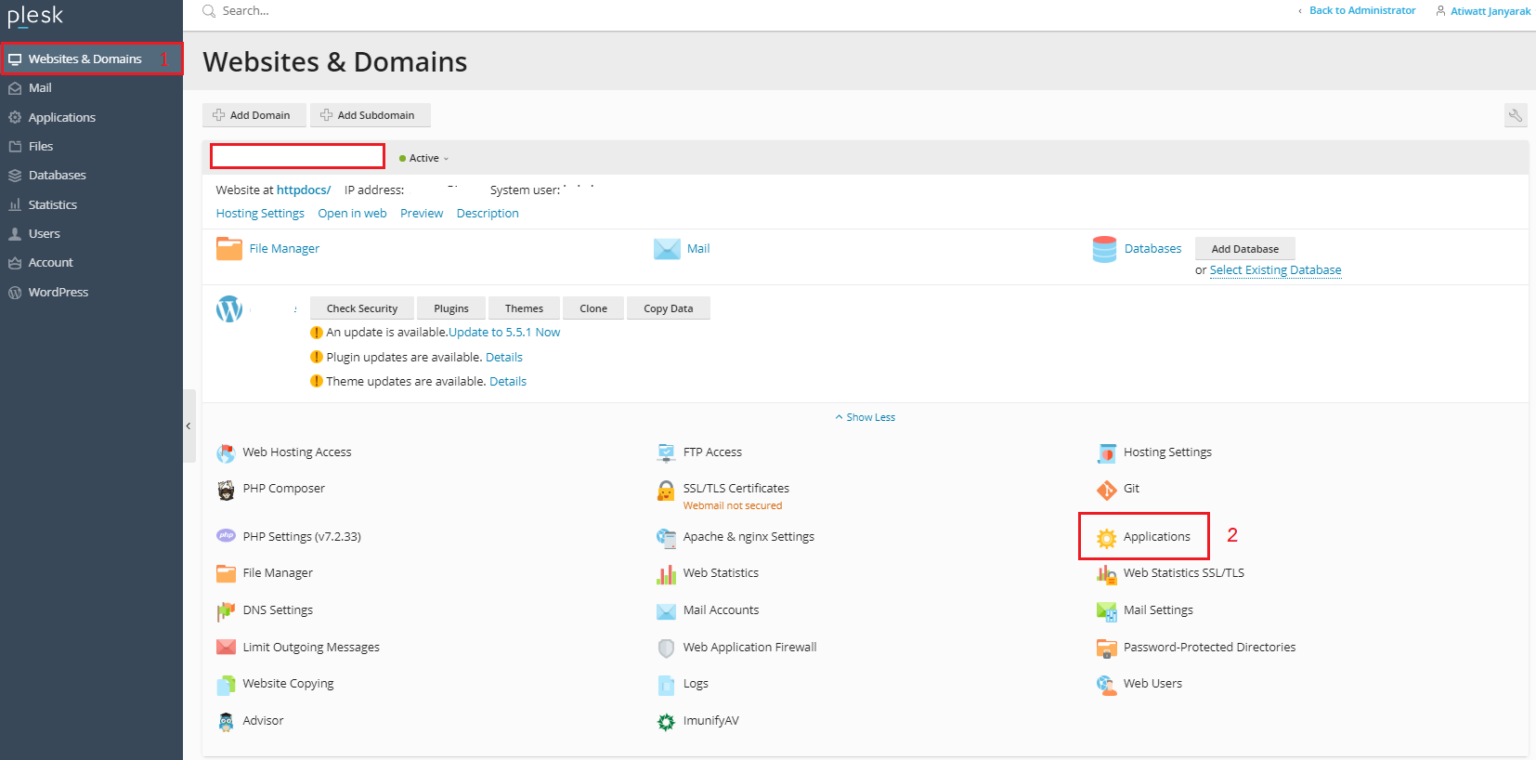The width and height of the screenshot is (1536, 760).
Task: Open Git integration settings
Action: coord(1131,489)
